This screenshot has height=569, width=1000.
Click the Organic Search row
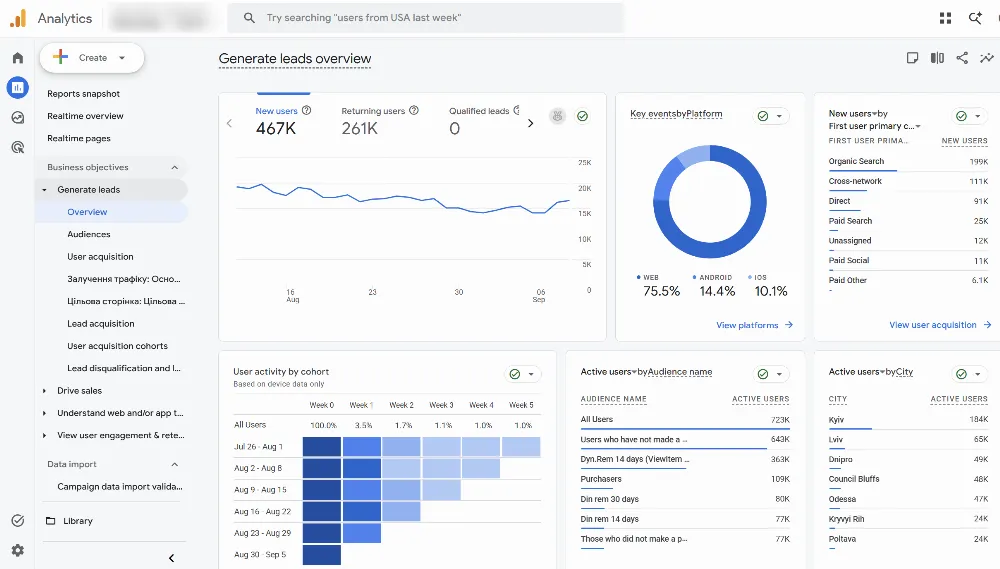coord(908,161)
